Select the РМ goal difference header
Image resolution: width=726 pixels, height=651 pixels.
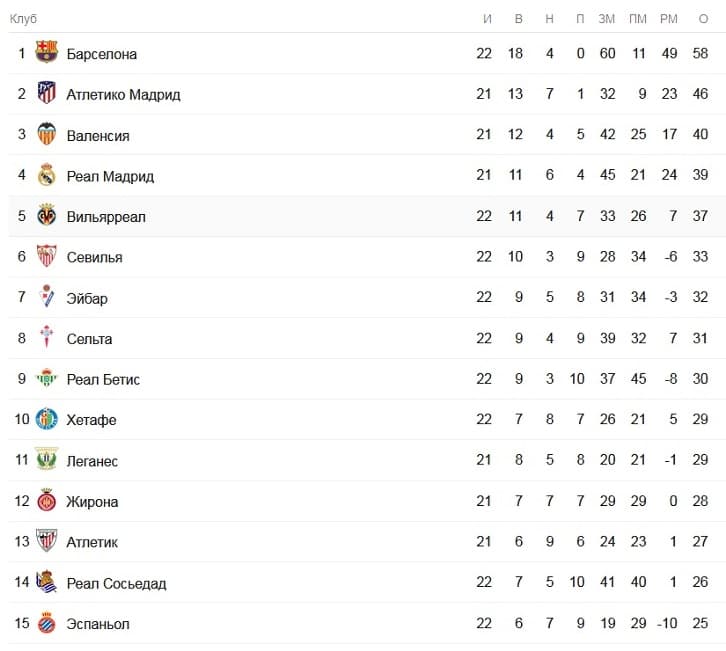click(669, 19)
